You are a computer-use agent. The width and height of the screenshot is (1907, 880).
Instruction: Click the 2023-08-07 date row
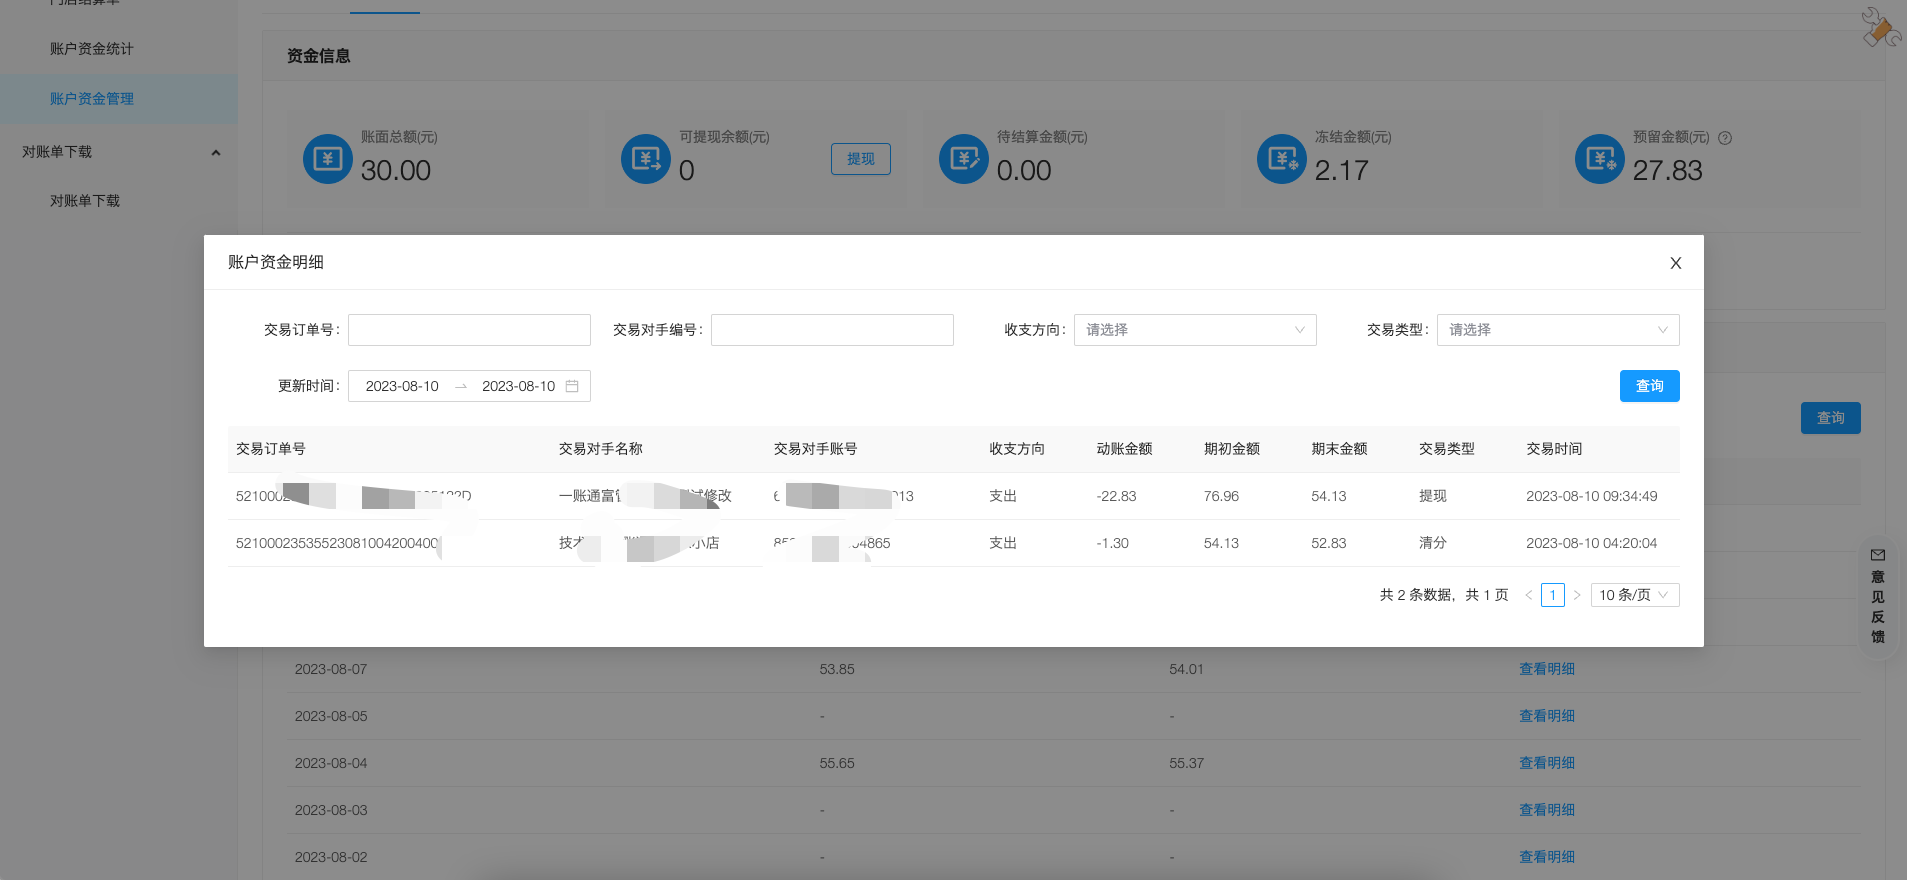[x=1074, y=669]
